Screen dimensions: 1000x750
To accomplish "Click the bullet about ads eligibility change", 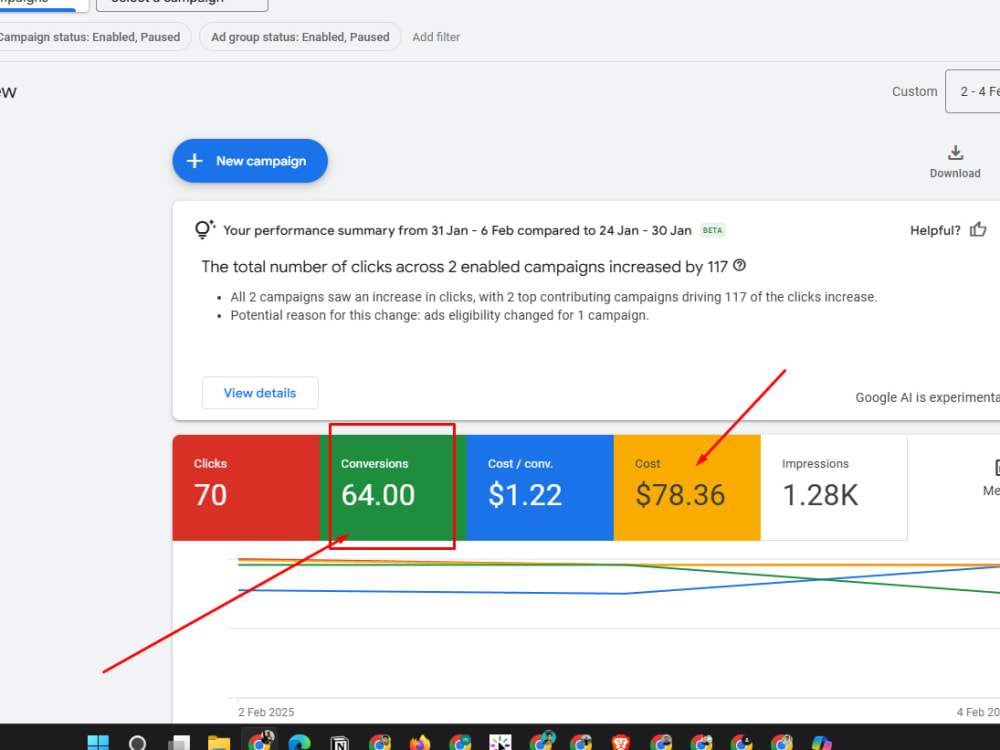I will pyautogui.click(x=439, y=315).
